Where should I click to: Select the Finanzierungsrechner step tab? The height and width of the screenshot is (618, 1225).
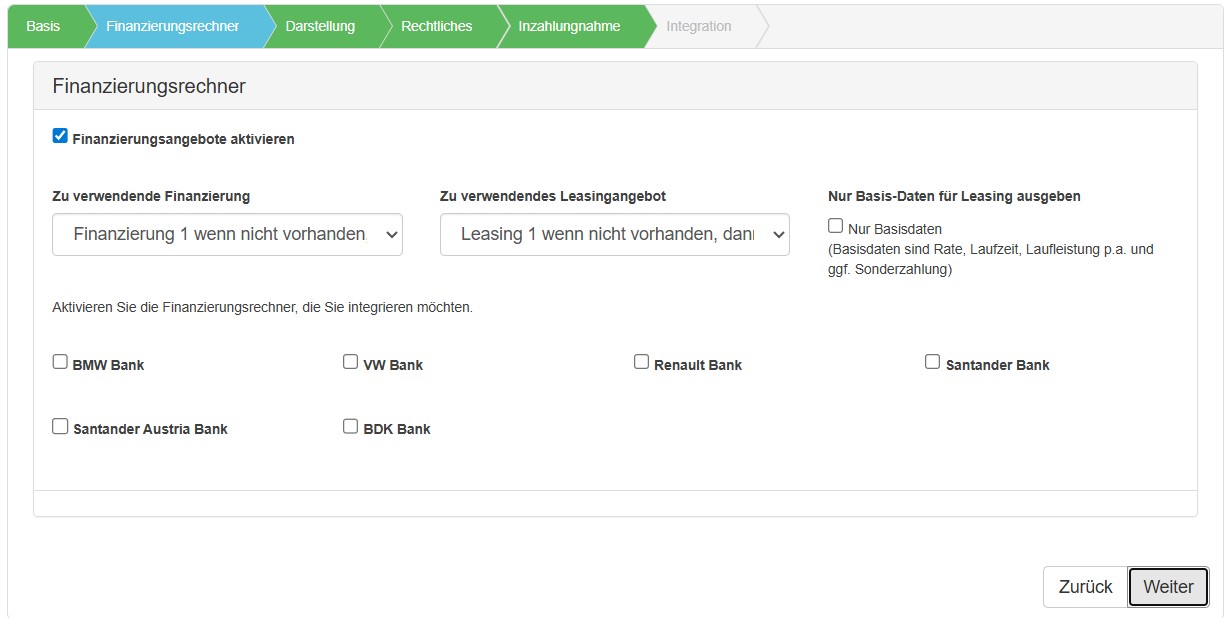[x=172, y=26]
